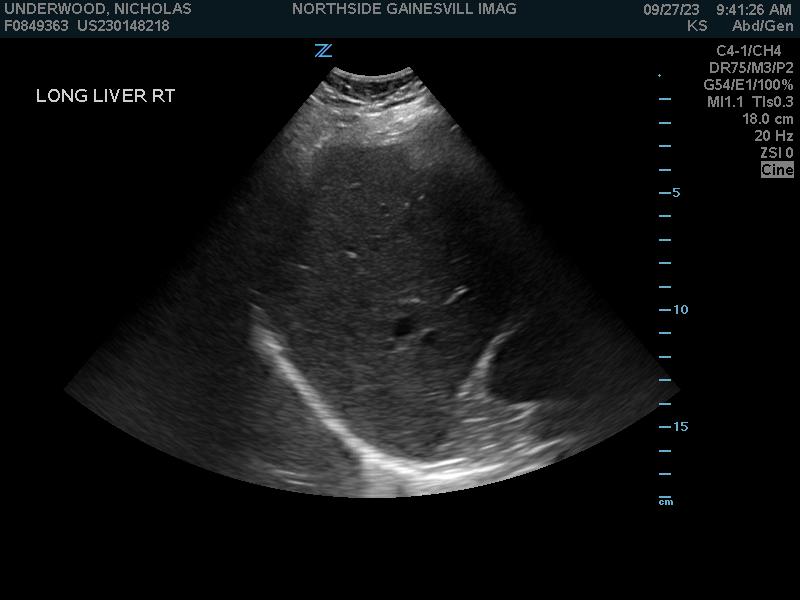Click the 10 cm depth scale marker
Viewport: 800px width, 600px height.
(679, 310)
